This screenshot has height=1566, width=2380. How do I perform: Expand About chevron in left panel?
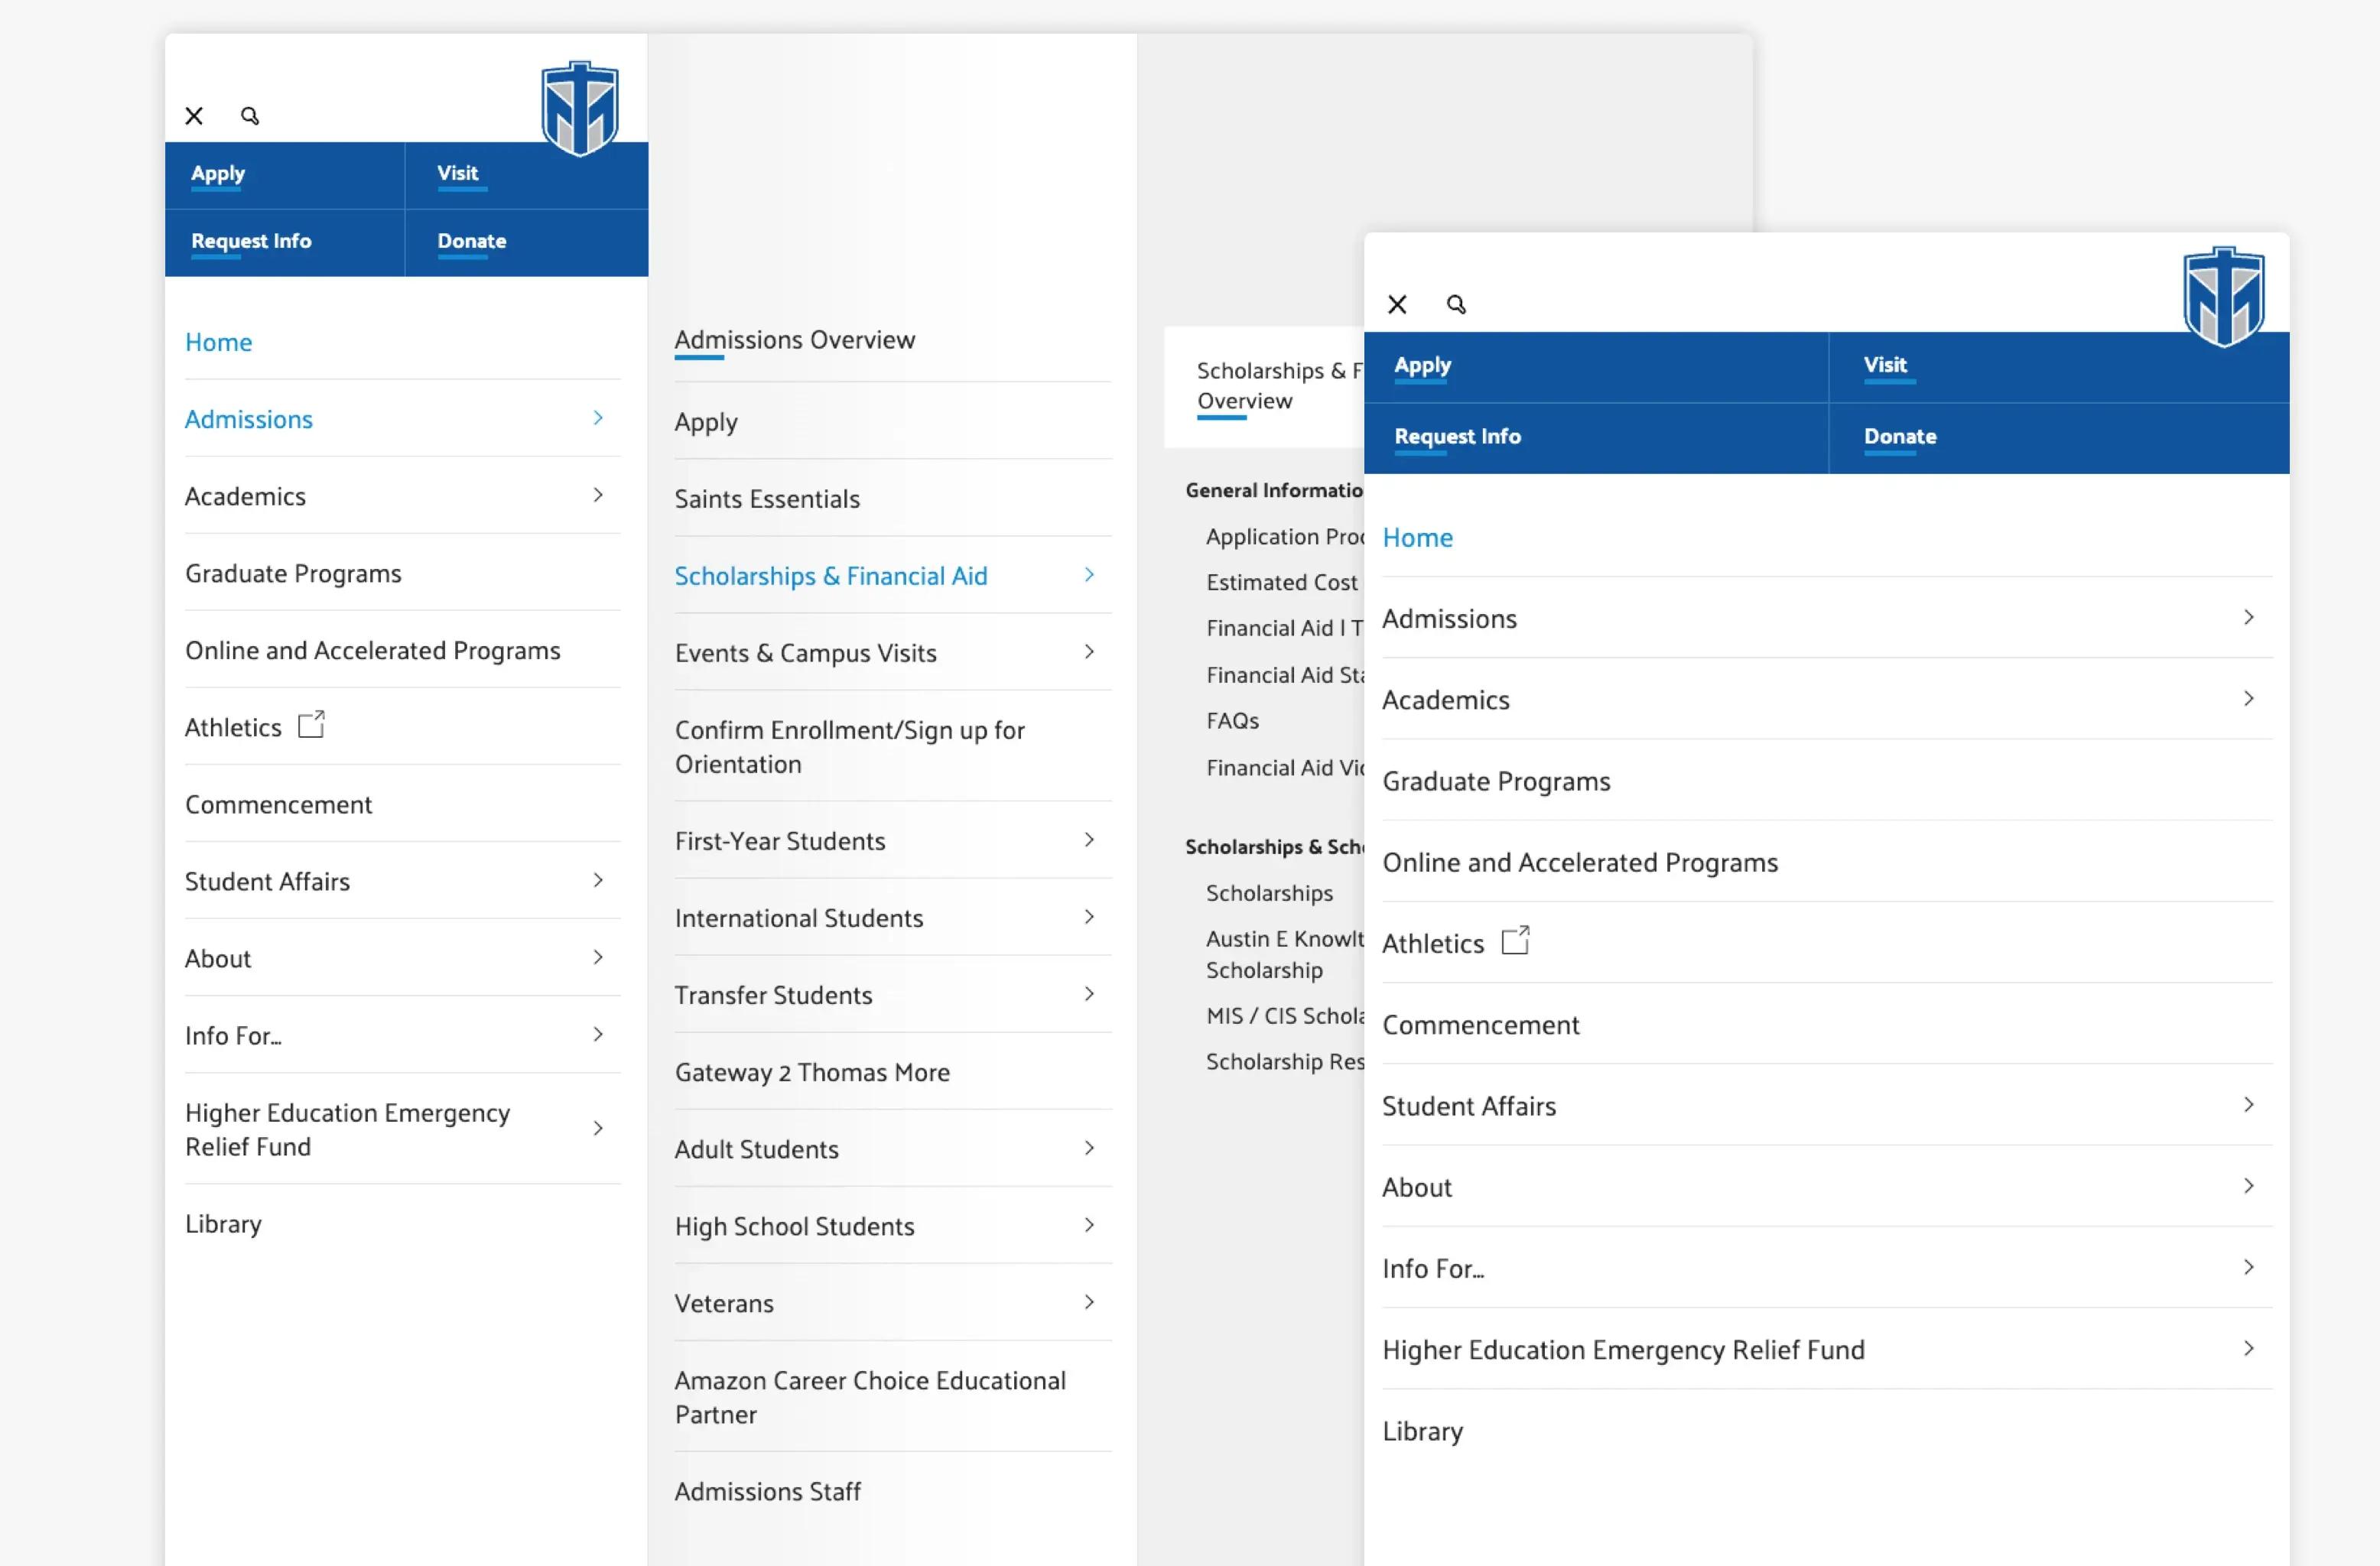[x=598, y=957]
